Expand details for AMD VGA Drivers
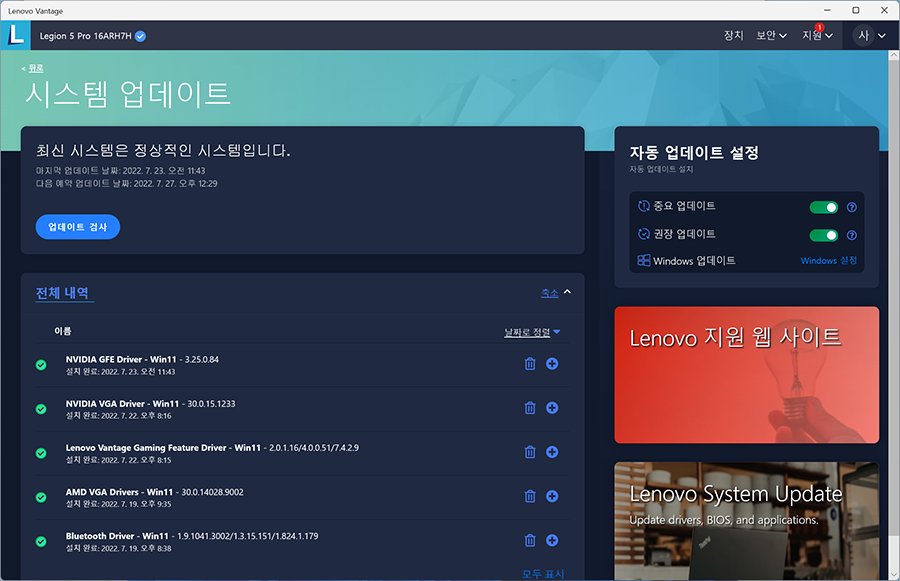The image size is (900, 581). click(x=552, y=496)
